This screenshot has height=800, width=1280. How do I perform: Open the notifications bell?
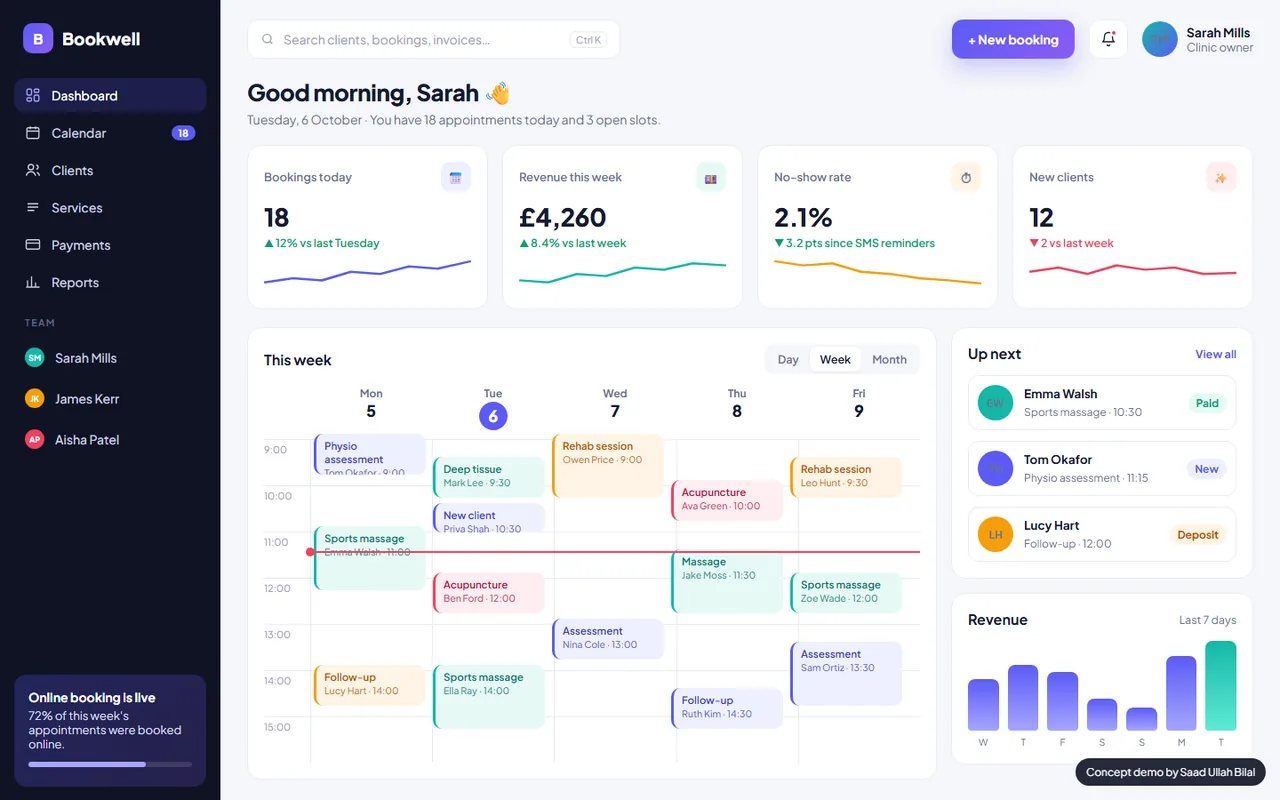[x=1108, y=39]
